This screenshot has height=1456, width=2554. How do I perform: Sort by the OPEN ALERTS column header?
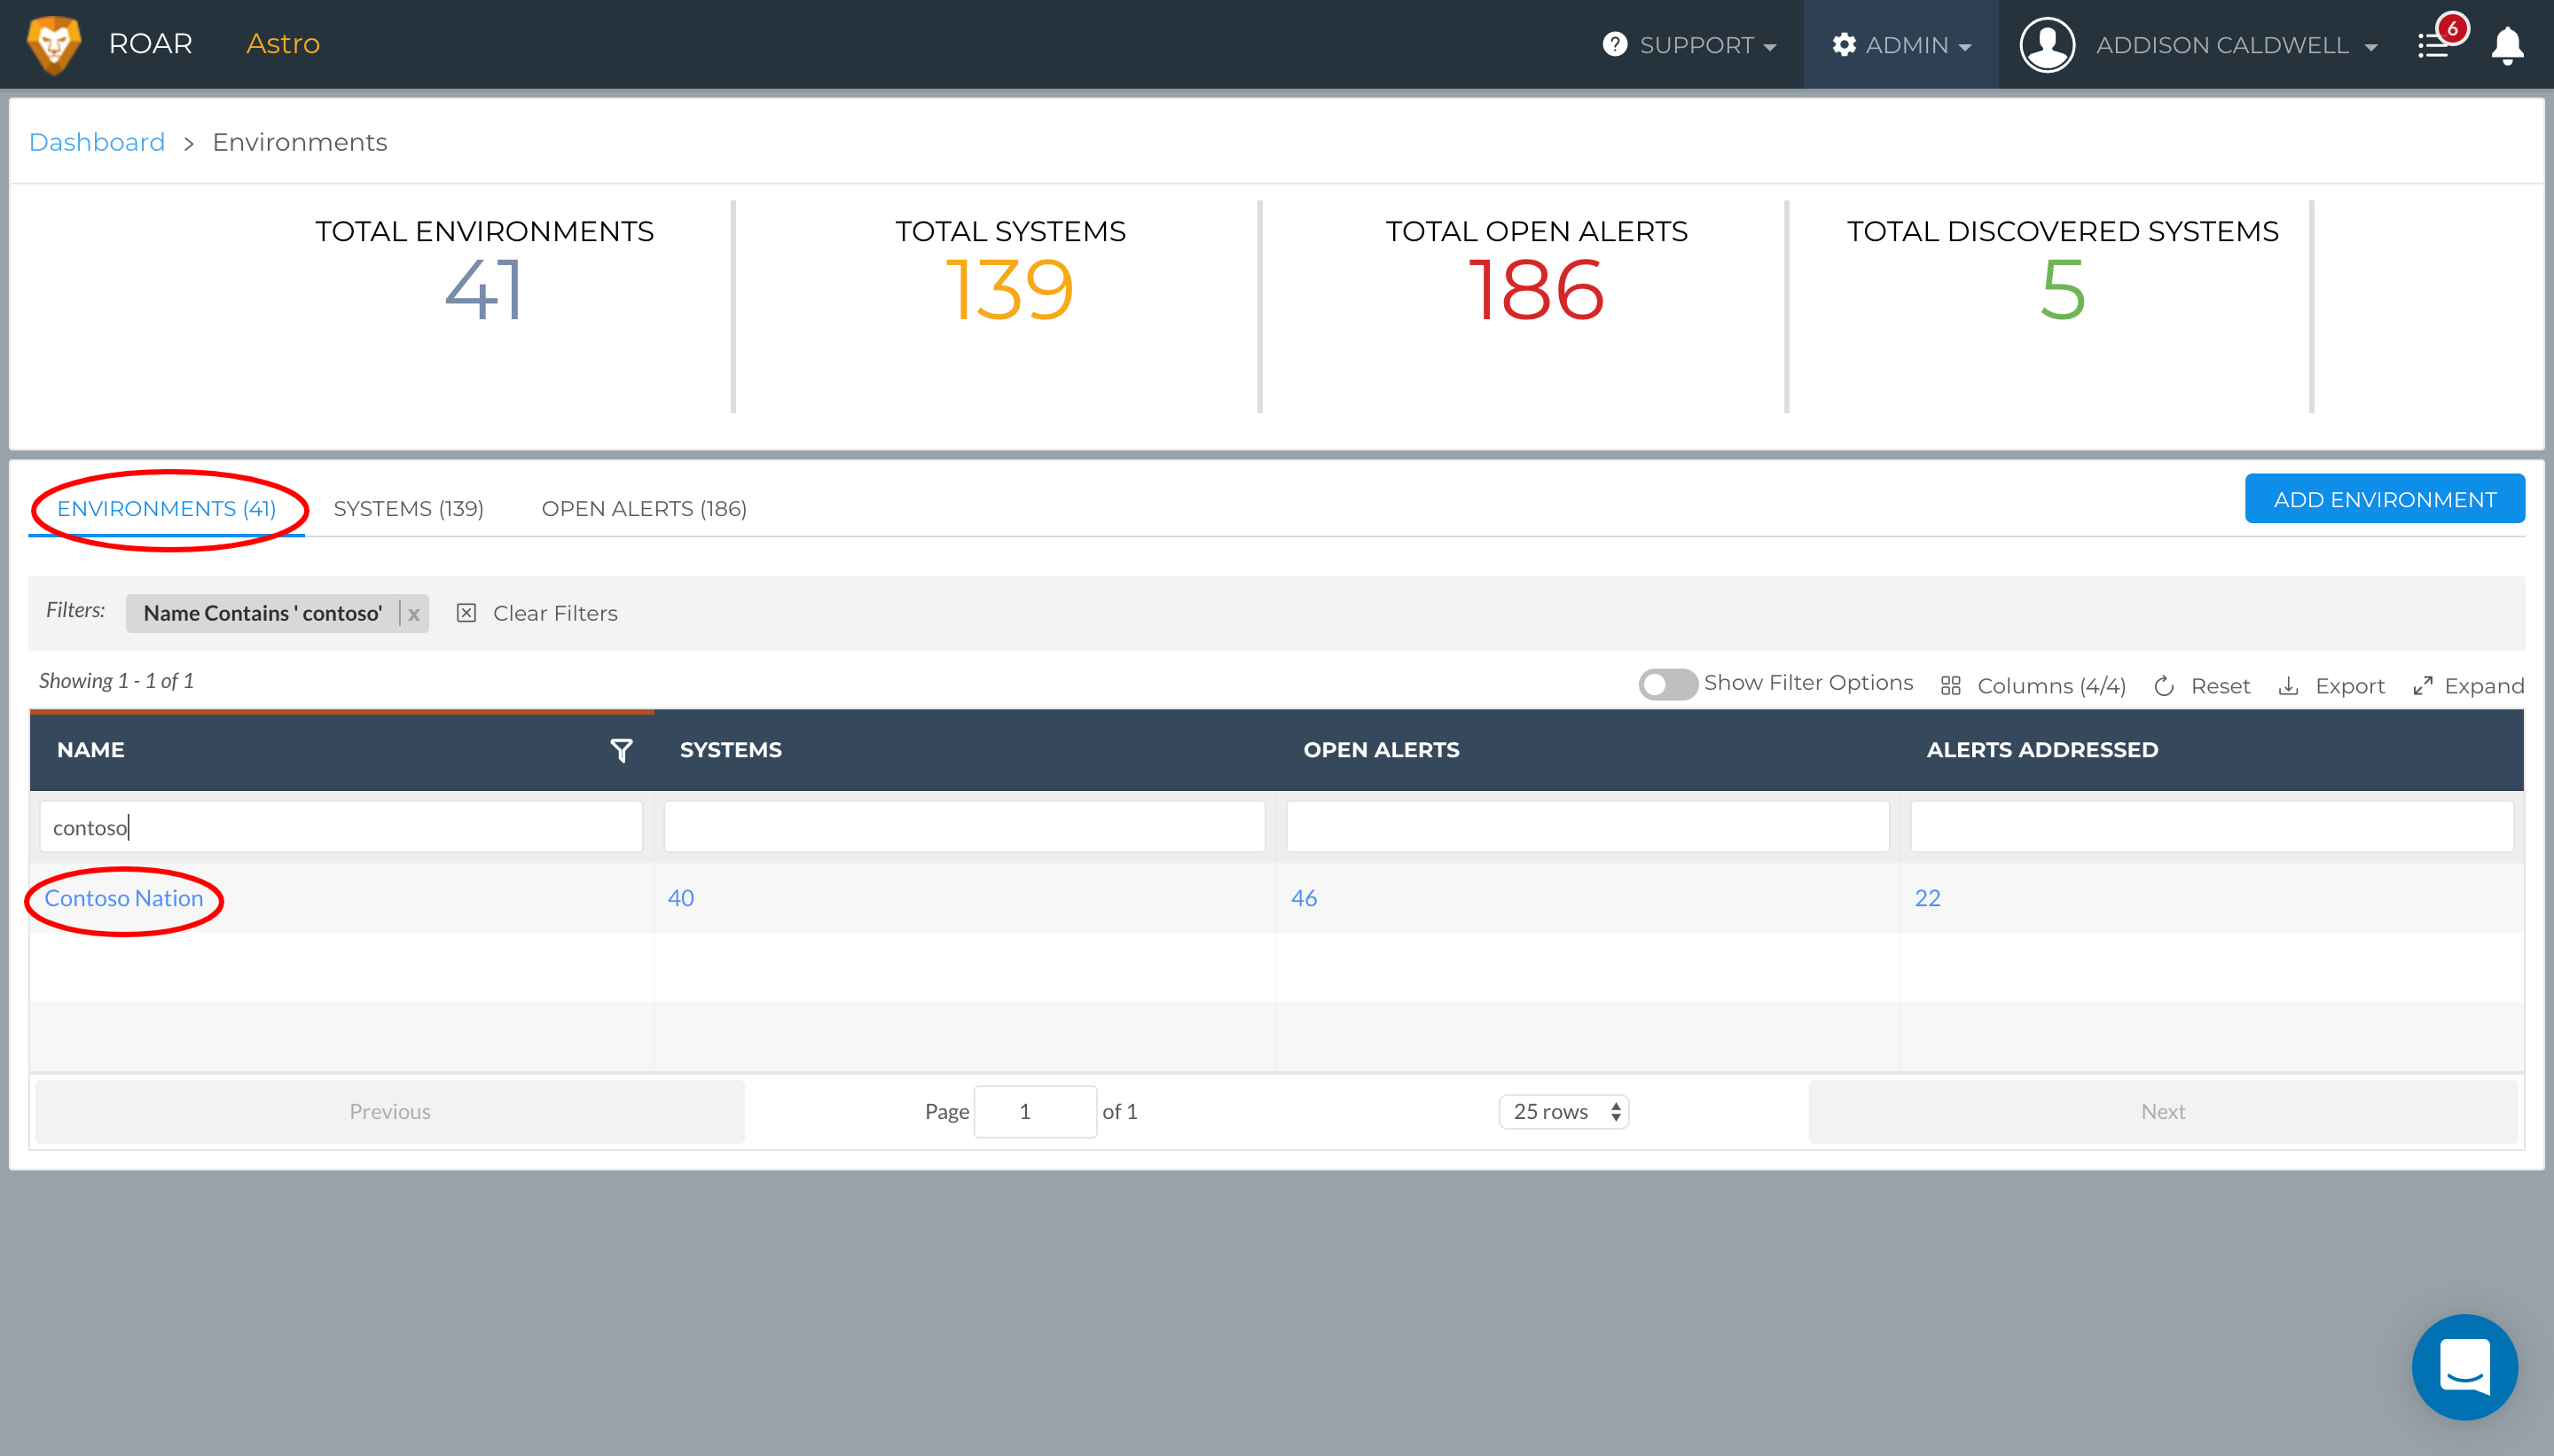(x=1381, y=750)
